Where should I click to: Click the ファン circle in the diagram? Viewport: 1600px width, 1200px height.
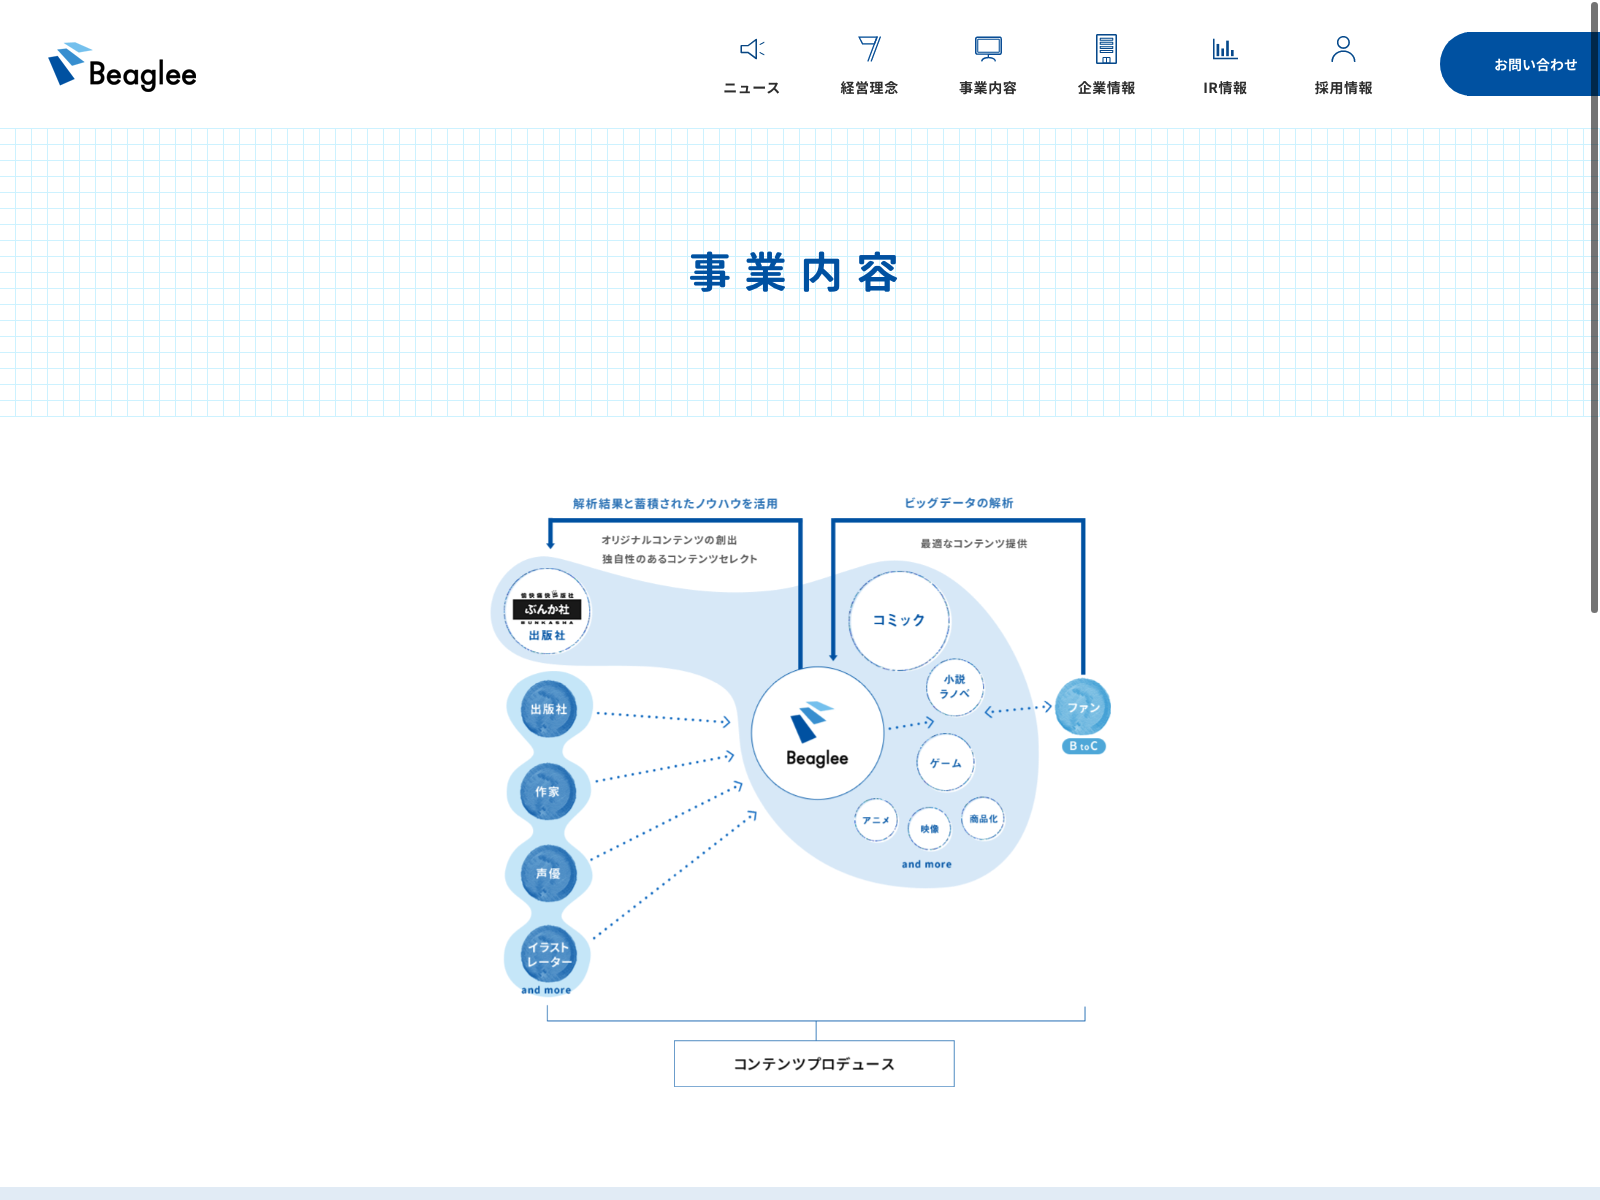[x=1083, y=707]
